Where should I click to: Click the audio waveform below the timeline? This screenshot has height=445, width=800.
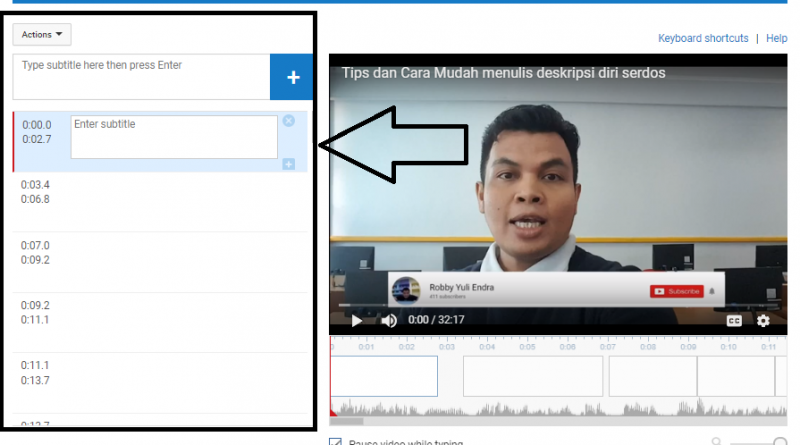559,408
